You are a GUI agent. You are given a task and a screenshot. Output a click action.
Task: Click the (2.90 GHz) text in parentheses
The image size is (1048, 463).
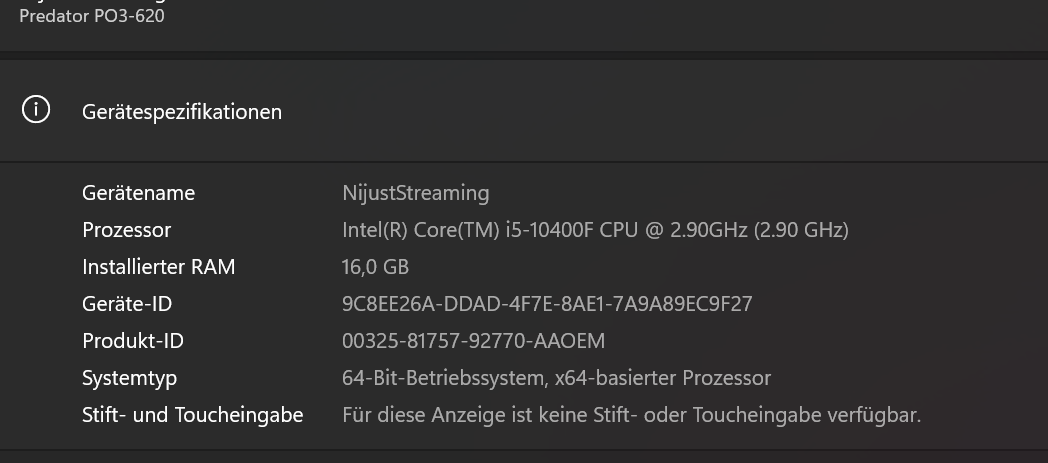coord(801,230)
